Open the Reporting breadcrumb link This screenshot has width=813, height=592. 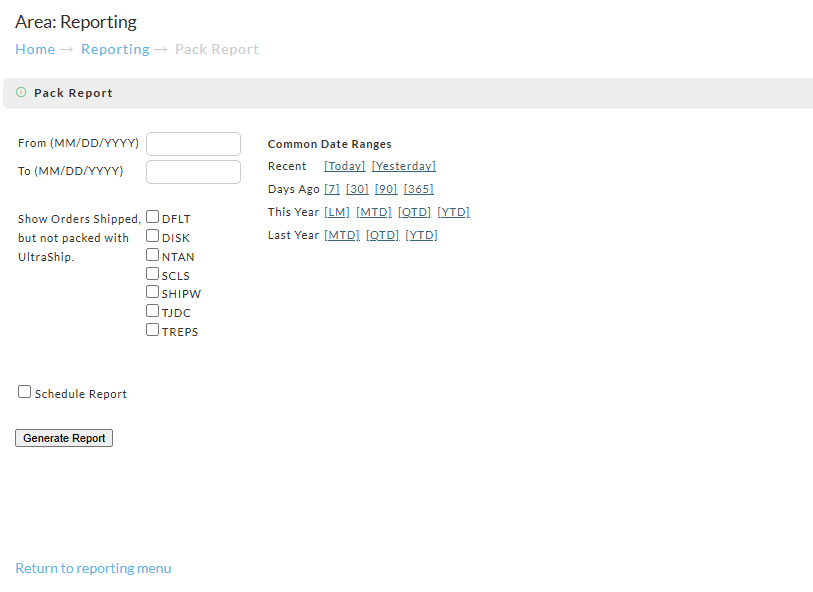[115, 49]
